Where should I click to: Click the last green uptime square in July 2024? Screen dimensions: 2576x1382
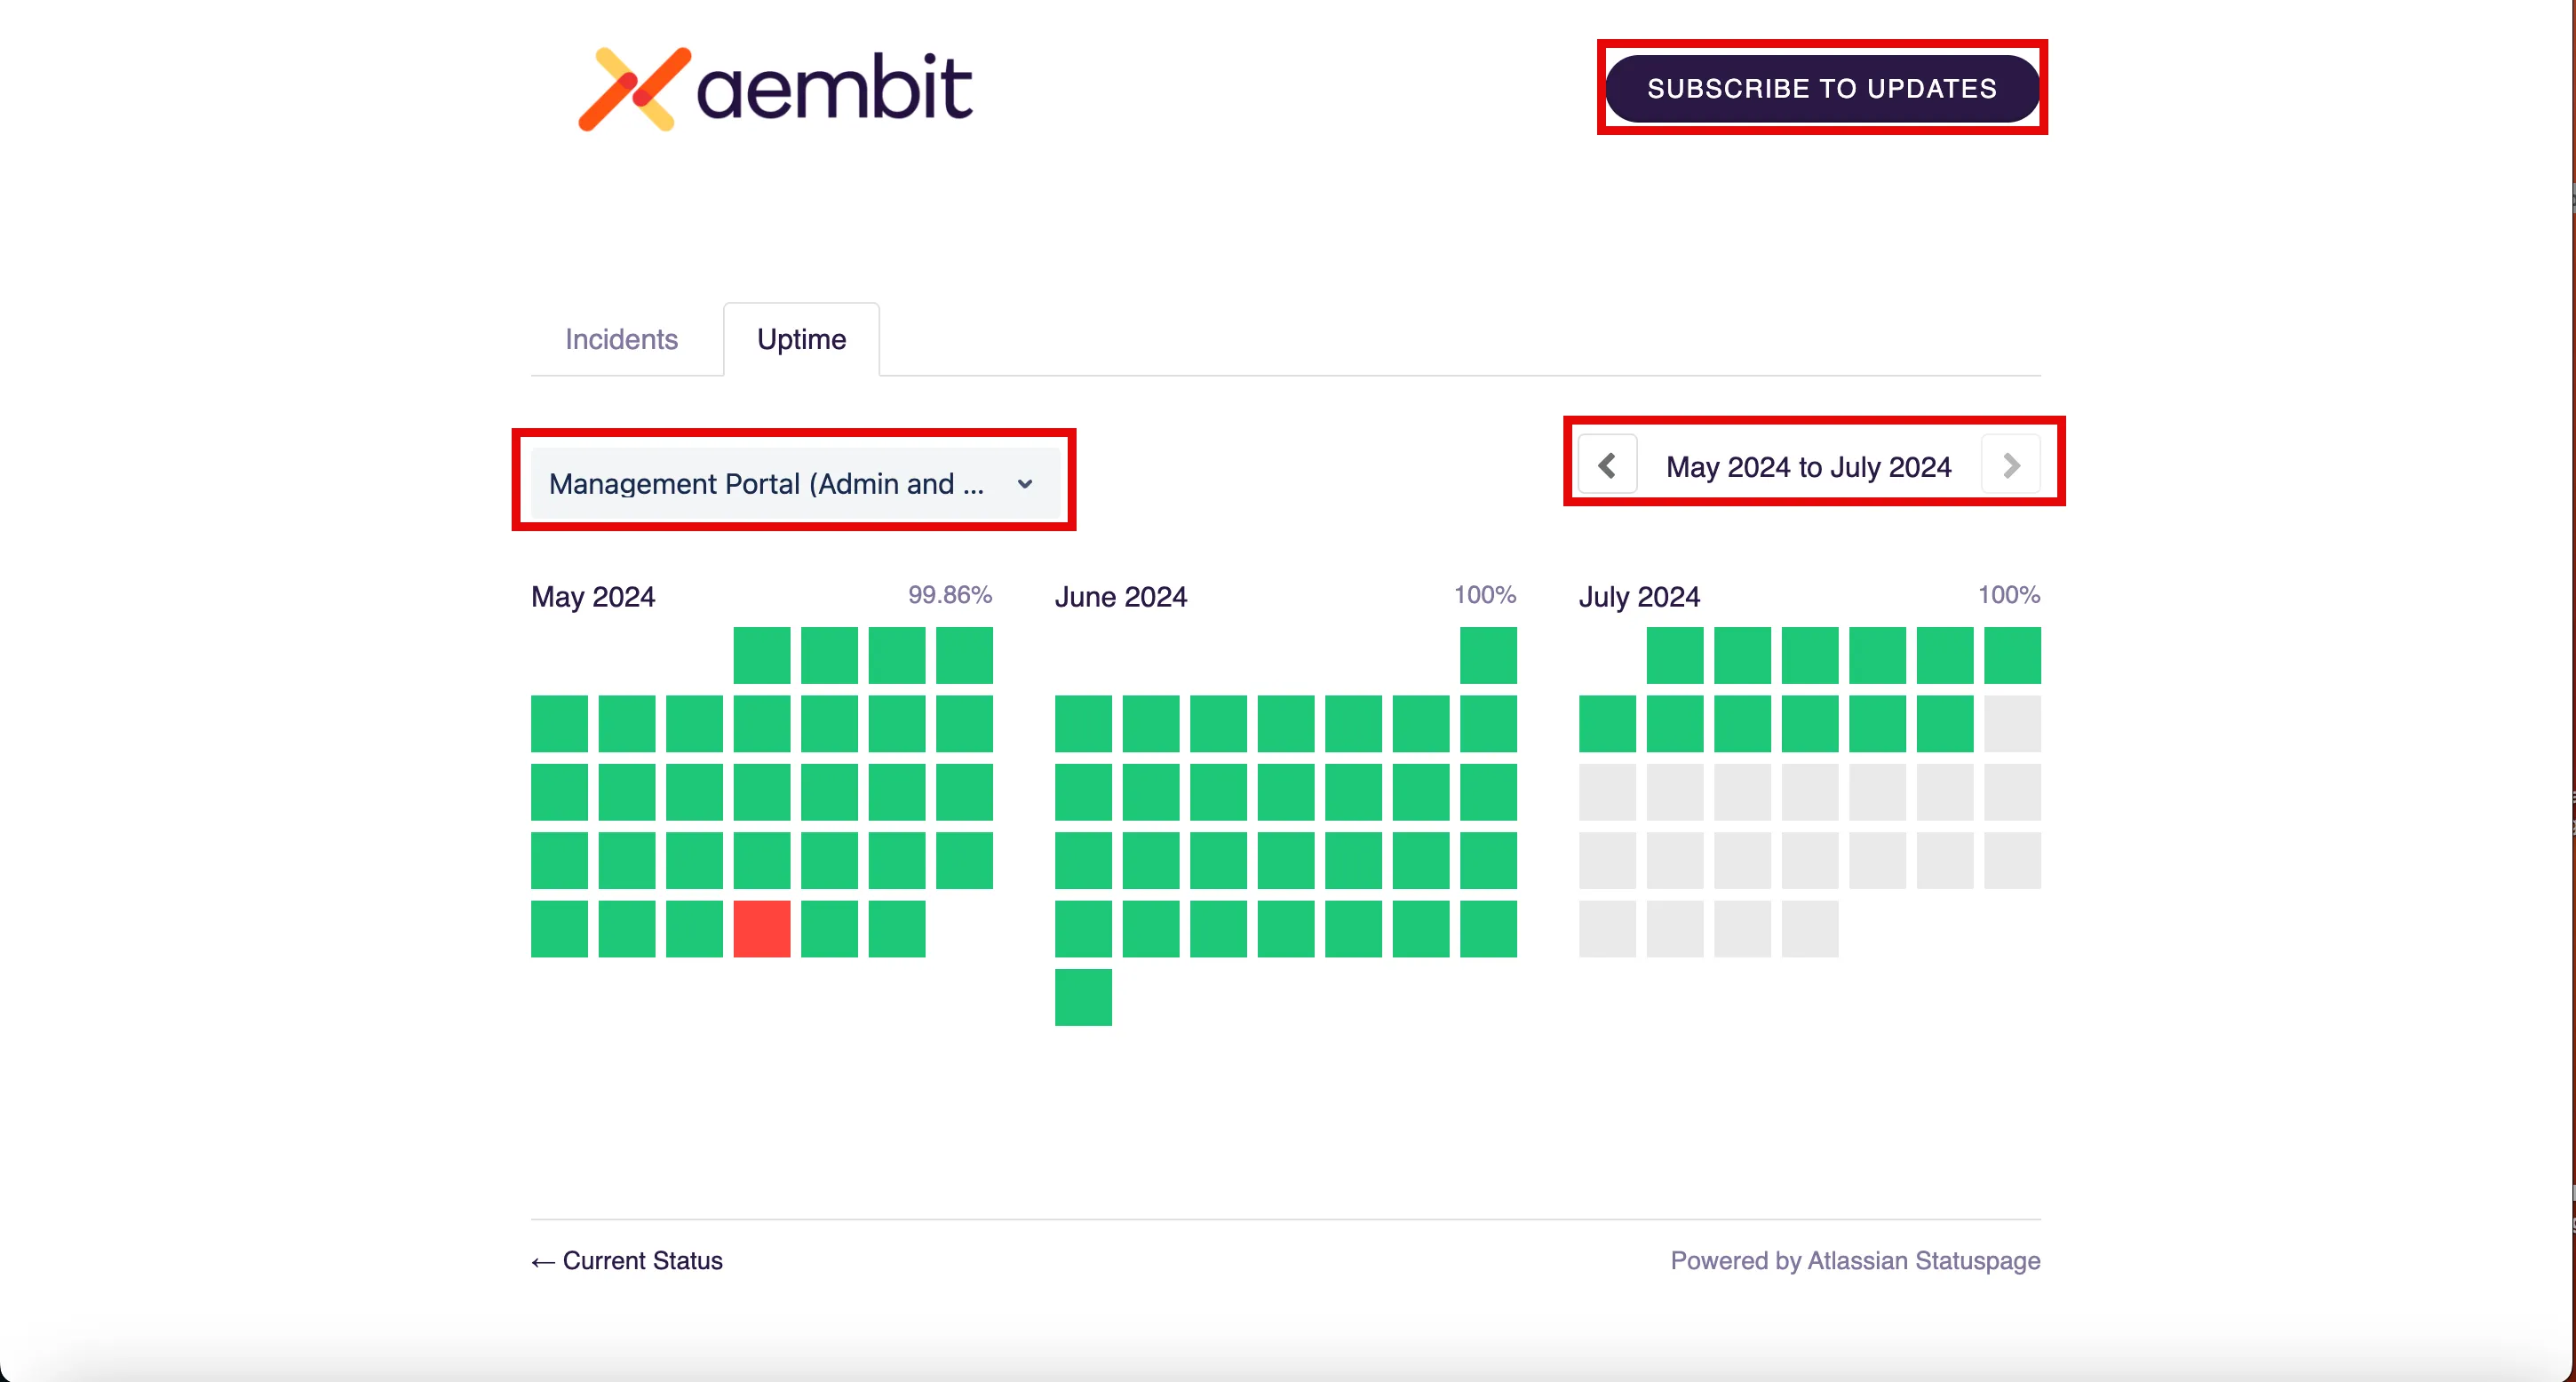(1947, 723)
